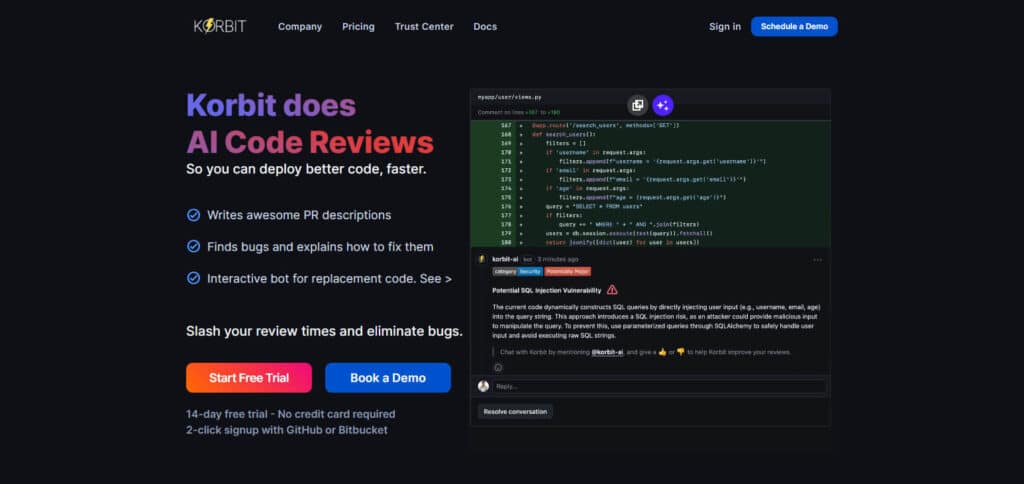
Task: Click the 'Korbit does' headline
Action: coord(271,105)
